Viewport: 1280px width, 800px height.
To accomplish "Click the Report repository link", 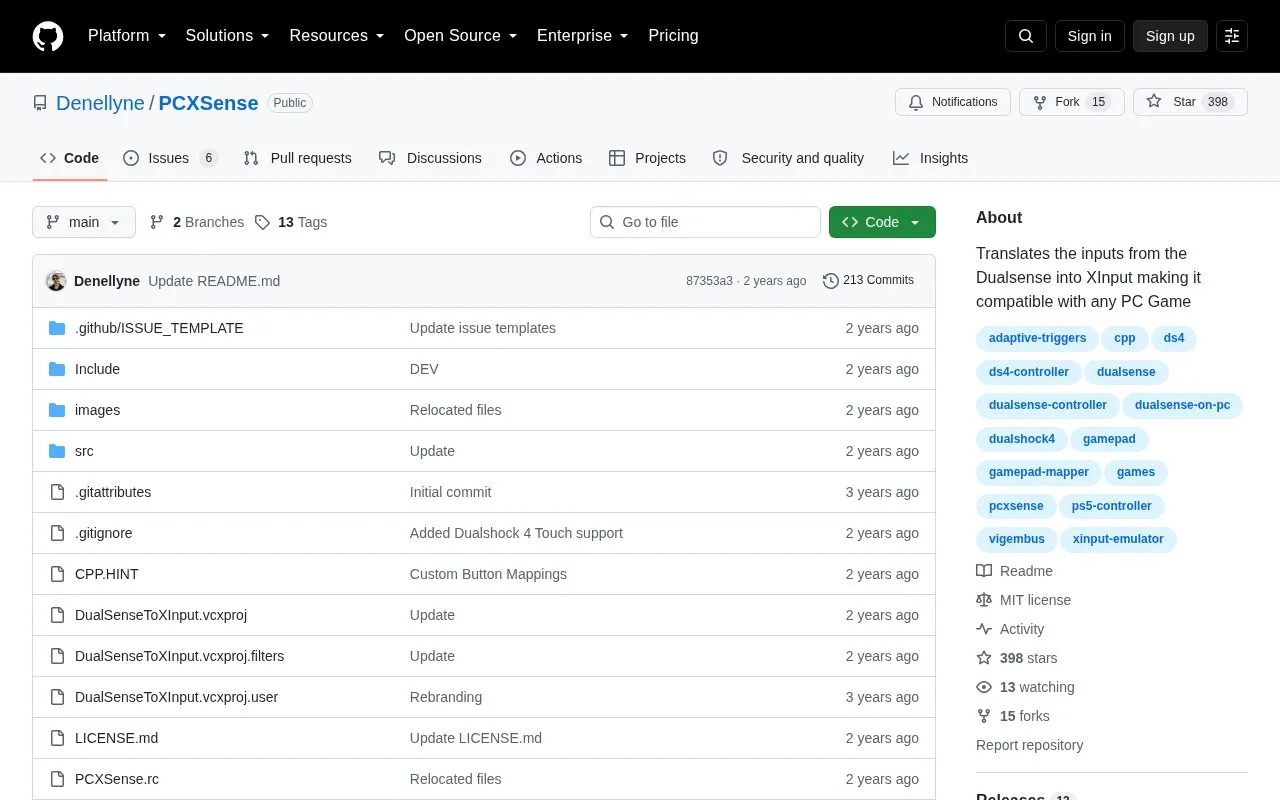I will 1029,745.
